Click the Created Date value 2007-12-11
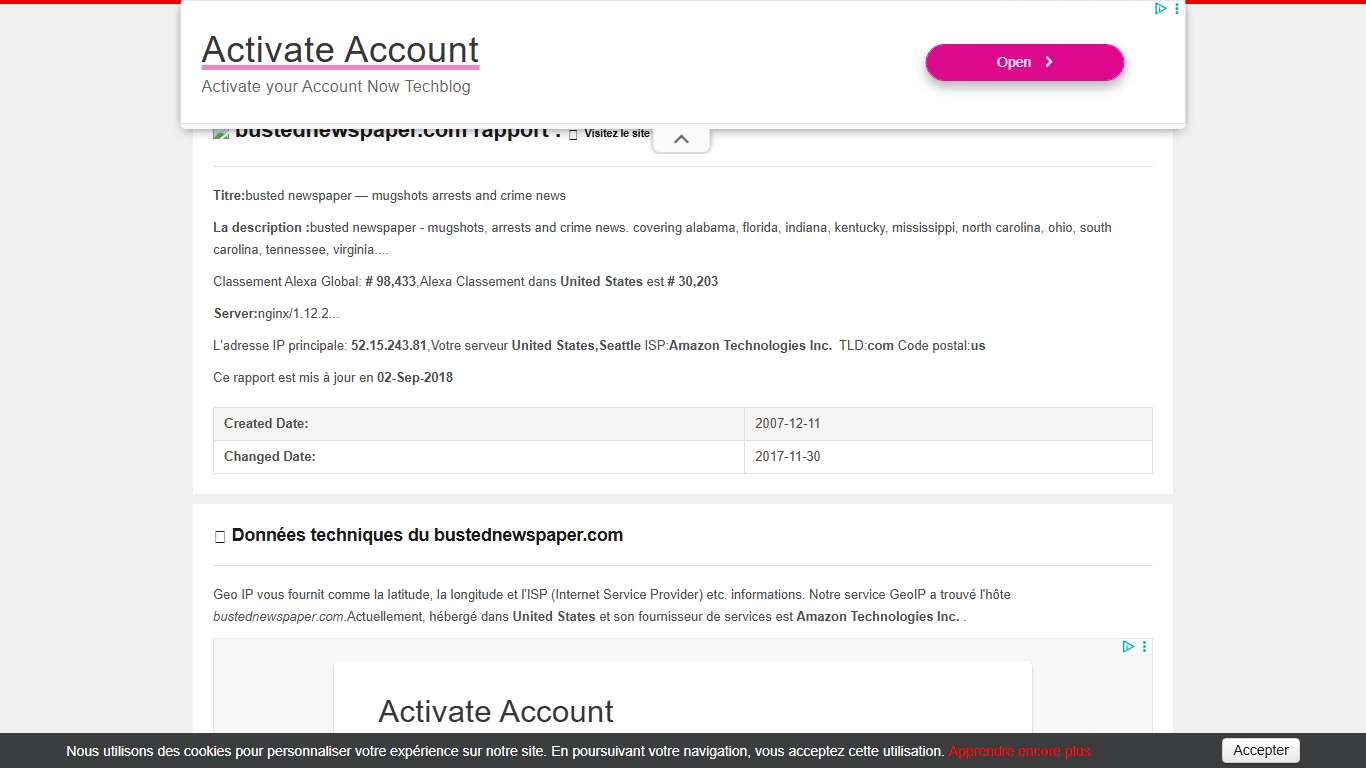The width and height of the screenshot is (1366, 768). 787,424
